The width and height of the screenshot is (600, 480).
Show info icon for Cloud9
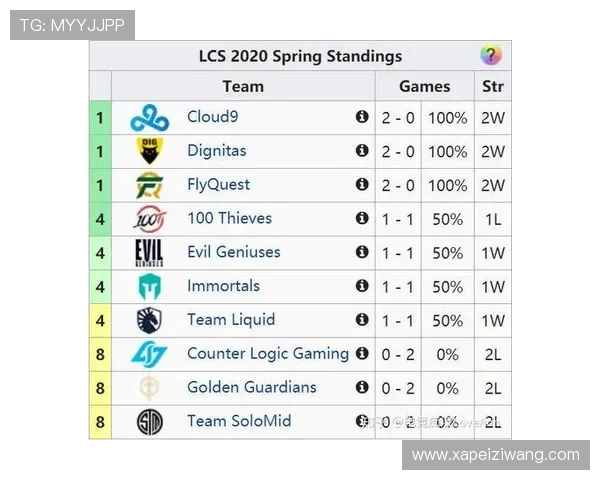[x=362, y=117]
